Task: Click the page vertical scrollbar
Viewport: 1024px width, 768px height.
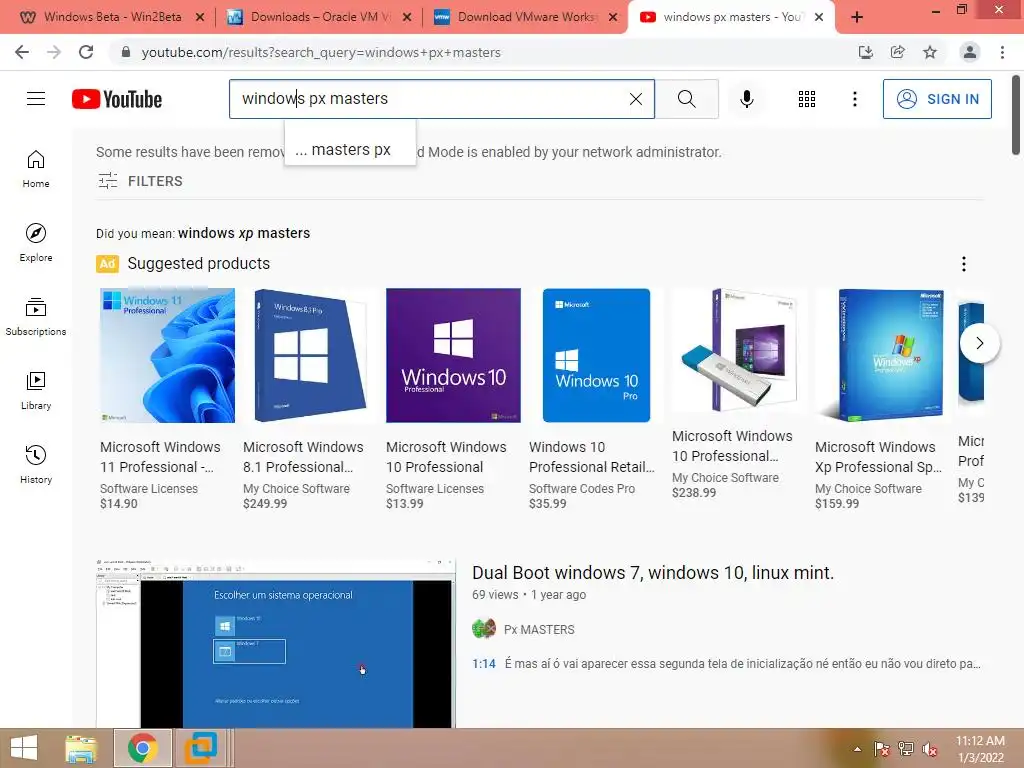Action: click(x=1016, y=116)
